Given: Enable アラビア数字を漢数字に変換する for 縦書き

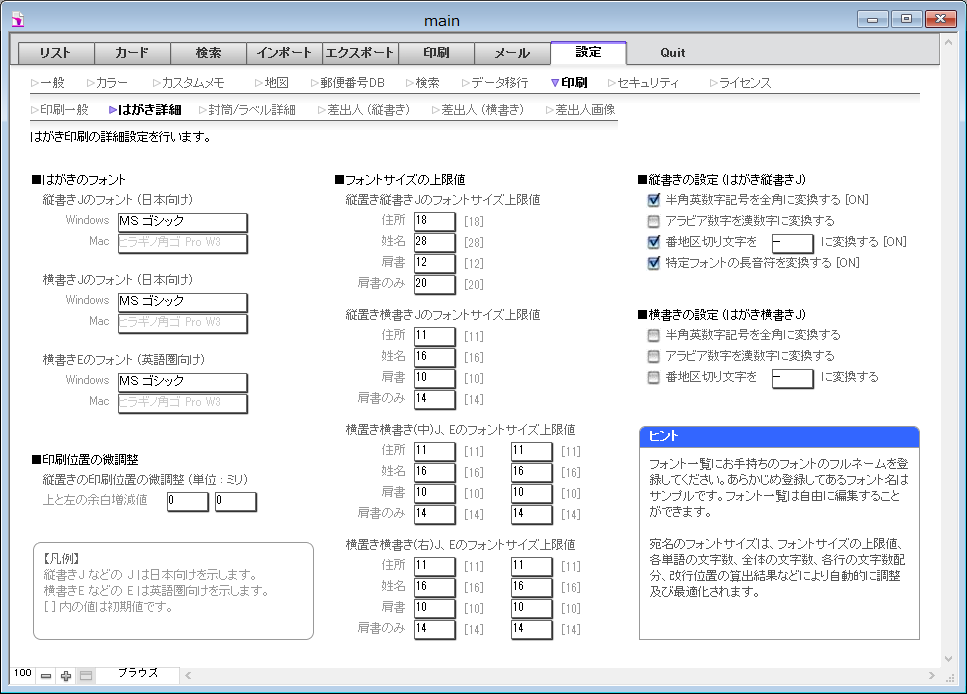Looking at the screenshot, I should coord(654,221).
